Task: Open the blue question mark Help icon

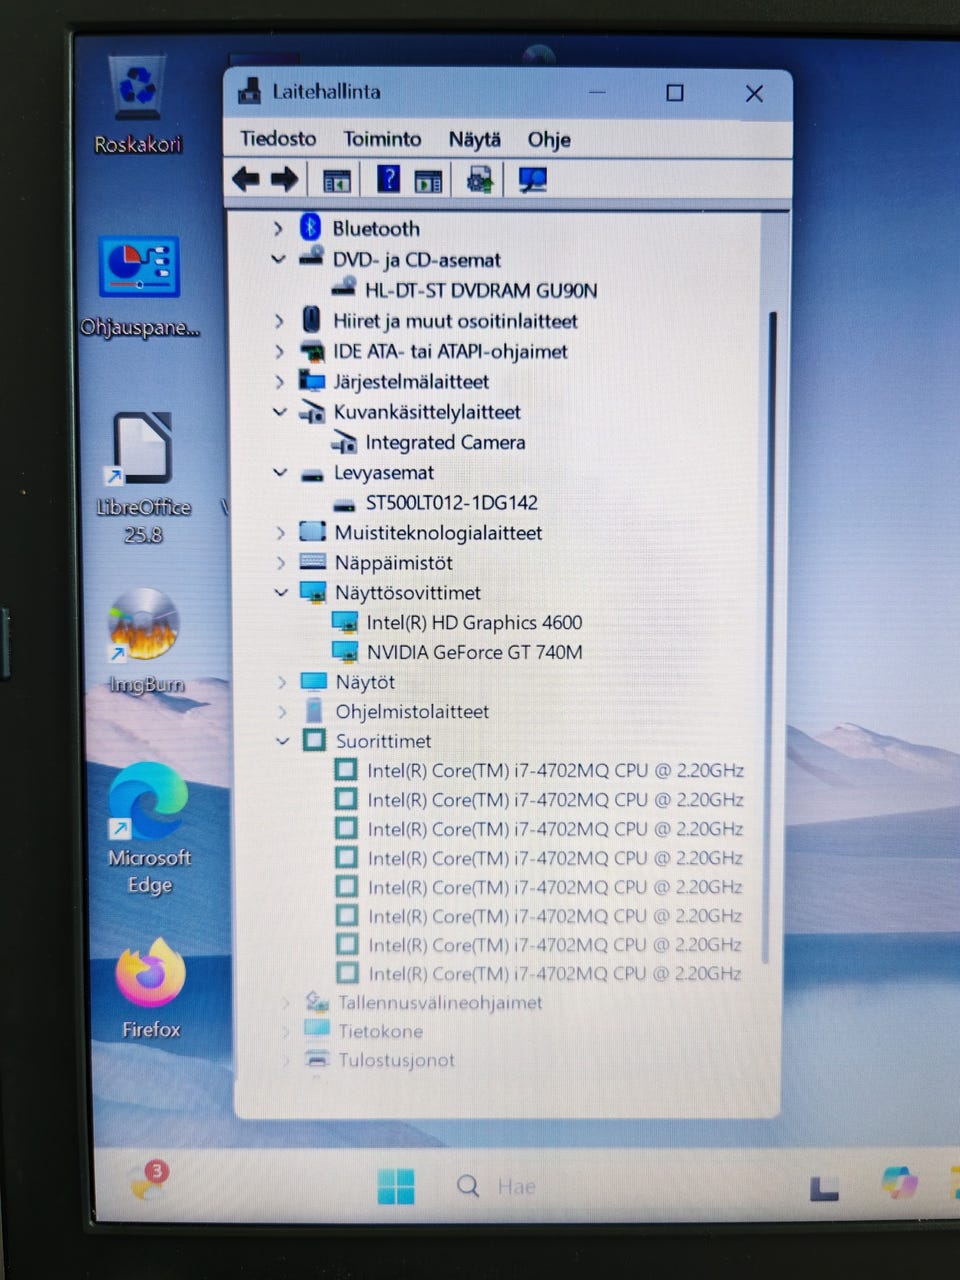Action: click(388, 180)
